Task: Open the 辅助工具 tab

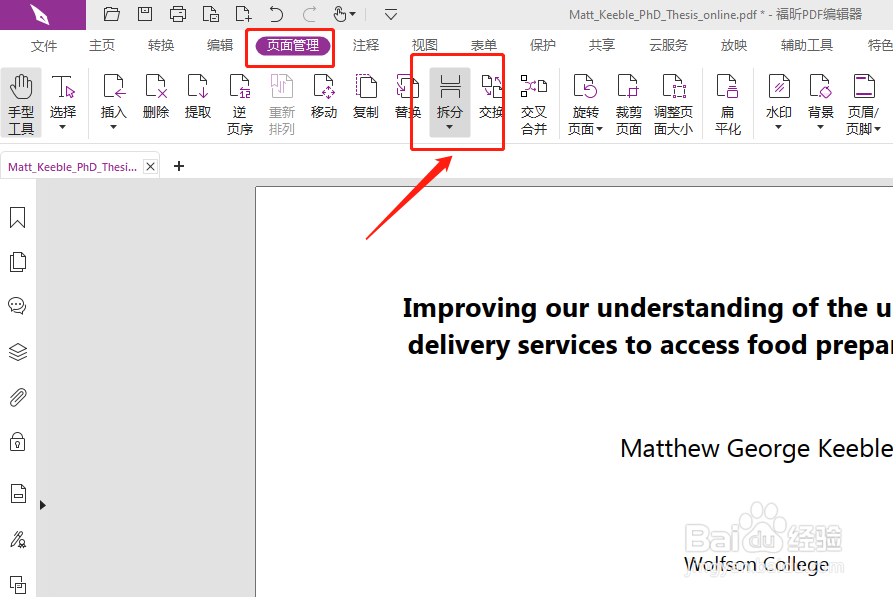Action: [807, 46]
